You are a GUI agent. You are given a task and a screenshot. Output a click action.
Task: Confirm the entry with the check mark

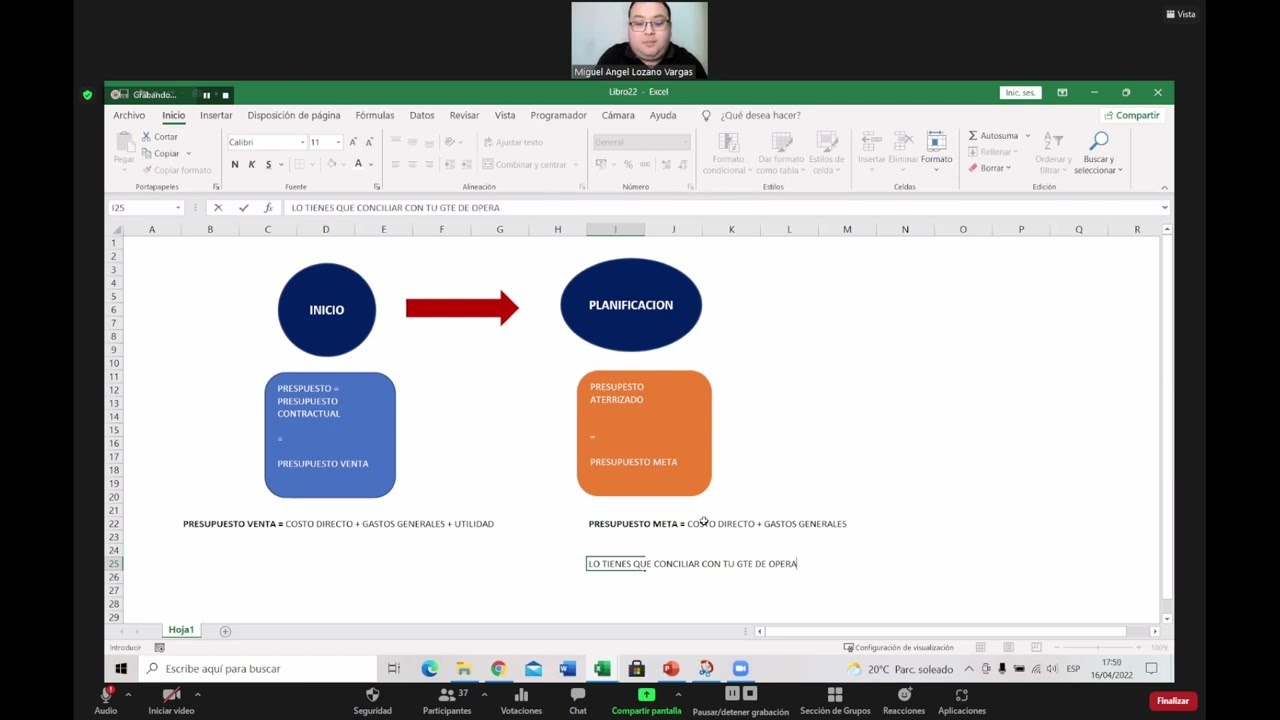pyautogui.click(x=243, y=208)
